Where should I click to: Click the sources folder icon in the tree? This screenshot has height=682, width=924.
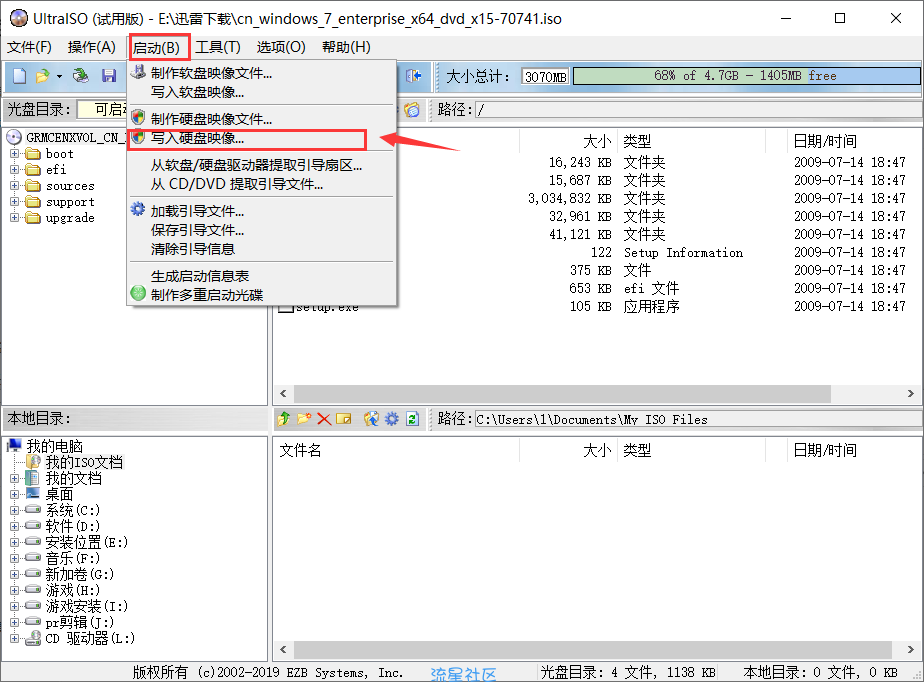tap(32, 186)
